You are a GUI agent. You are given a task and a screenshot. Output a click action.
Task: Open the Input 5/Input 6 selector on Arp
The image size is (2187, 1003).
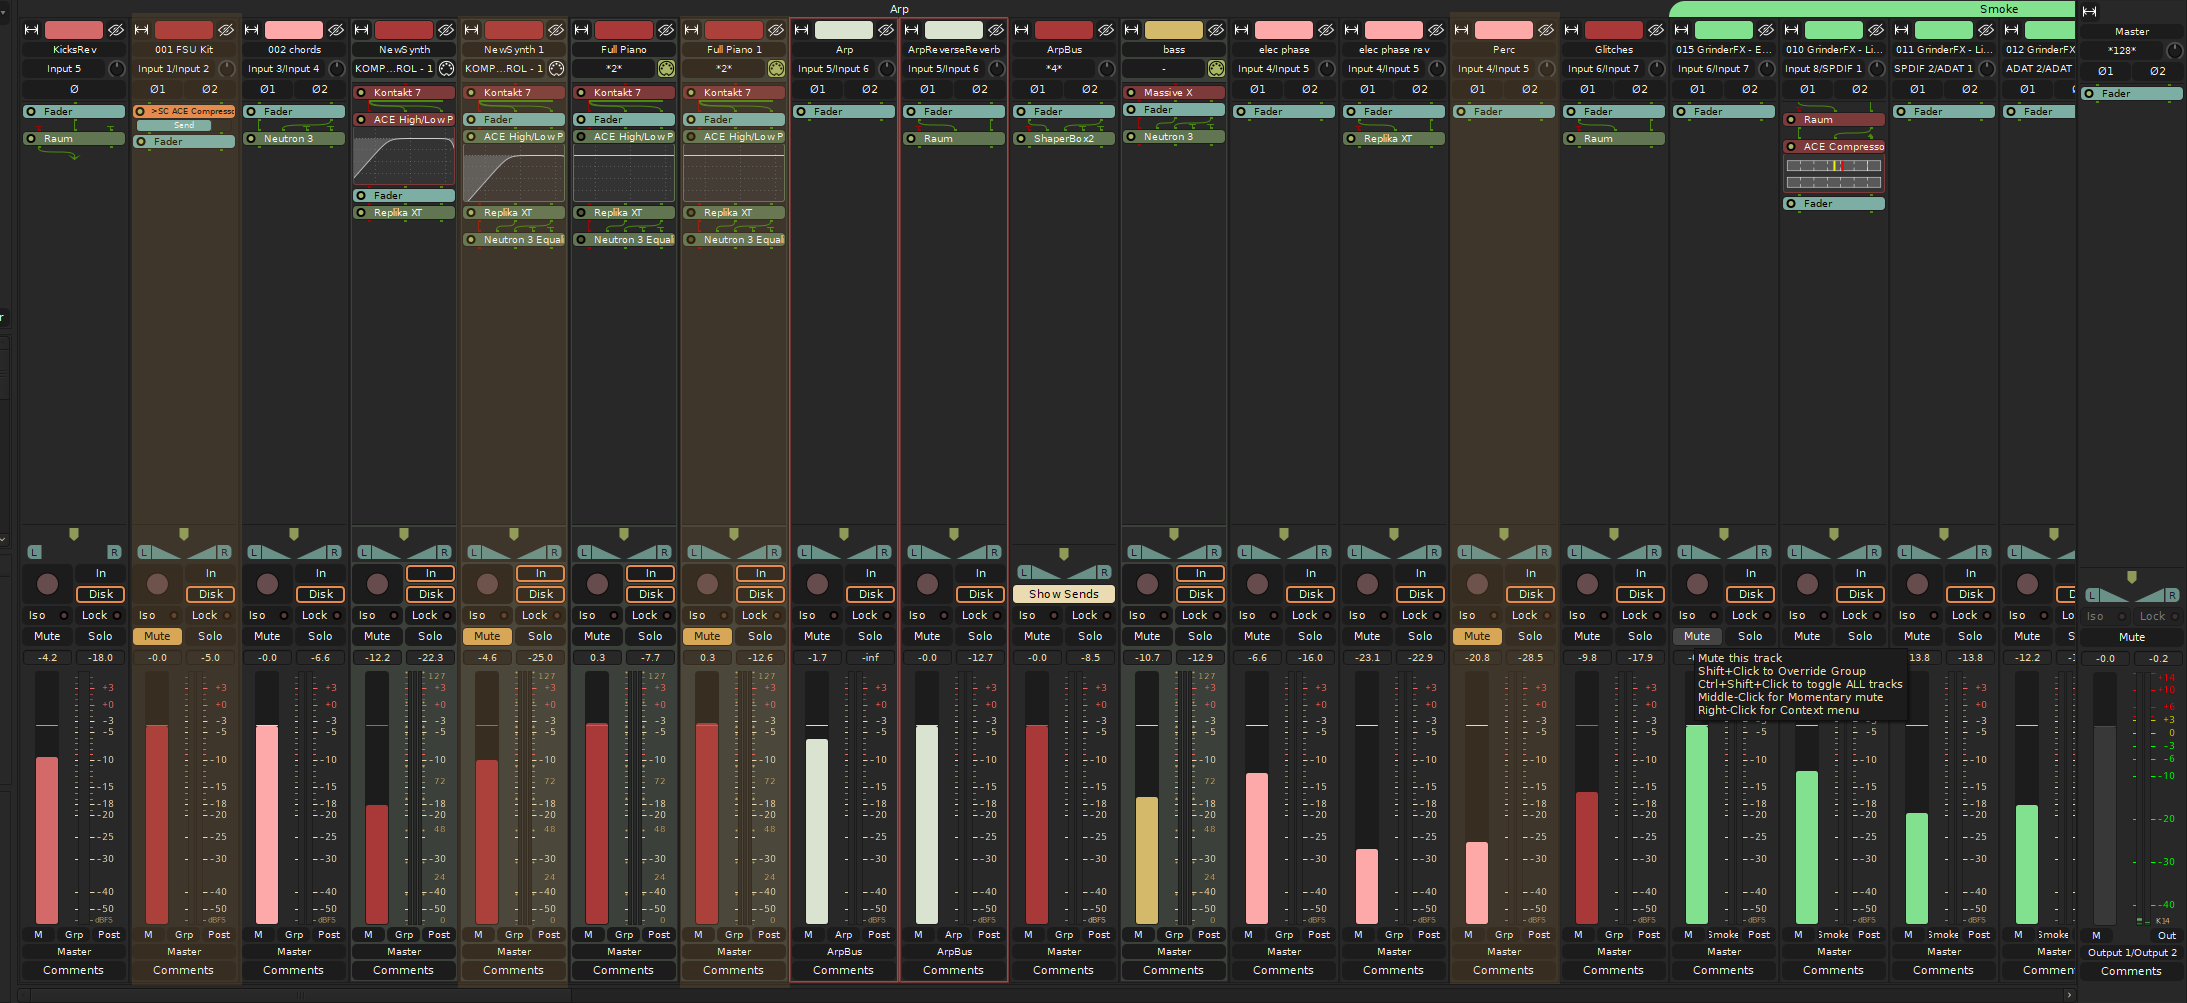coord(833,68)
